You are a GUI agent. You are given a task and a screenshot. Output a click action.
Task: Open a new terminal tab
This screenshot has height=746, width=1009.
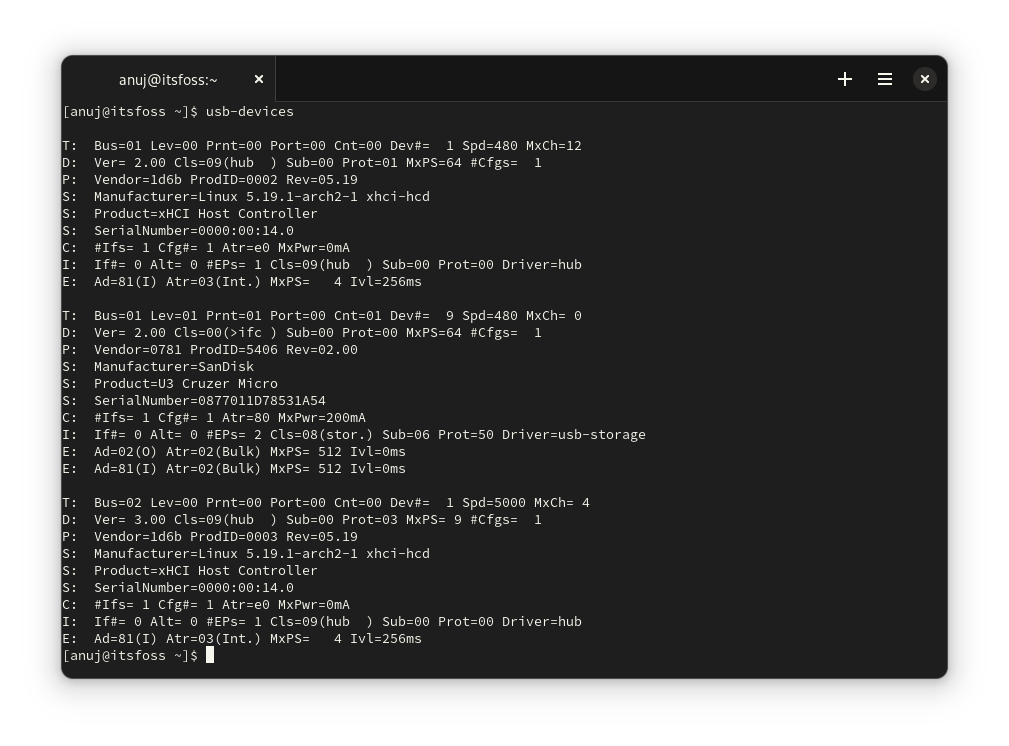845,79
